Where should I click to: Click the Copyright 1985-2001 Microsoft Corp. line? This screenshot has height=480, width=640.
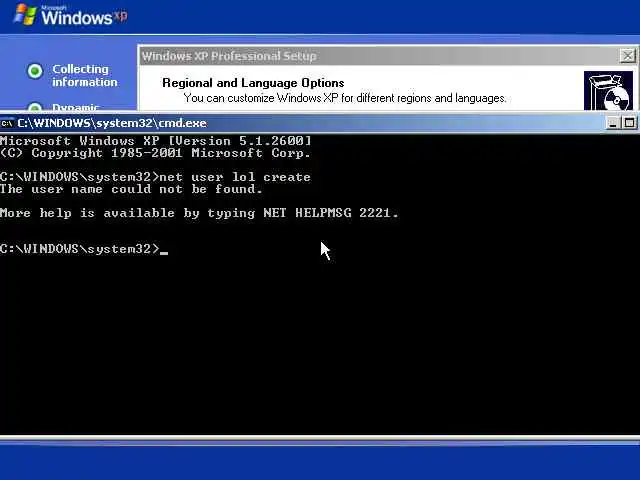[x=155, y=153]
